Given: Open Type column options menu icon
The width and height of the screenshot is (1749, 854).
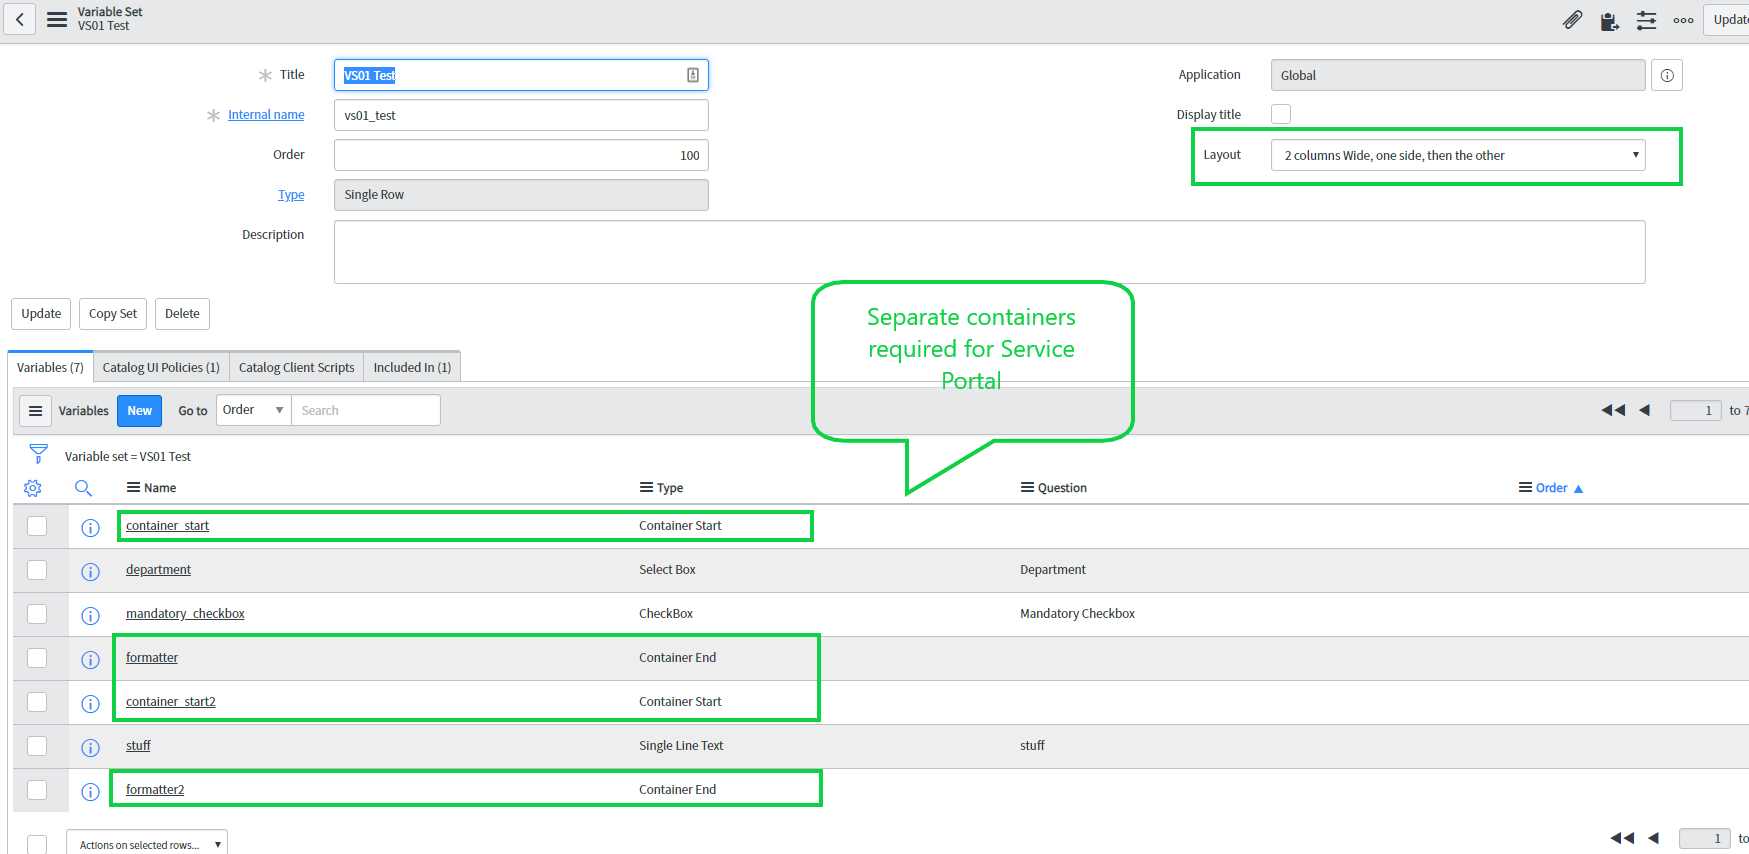Looking at the screenshot, I should [646, 487].
